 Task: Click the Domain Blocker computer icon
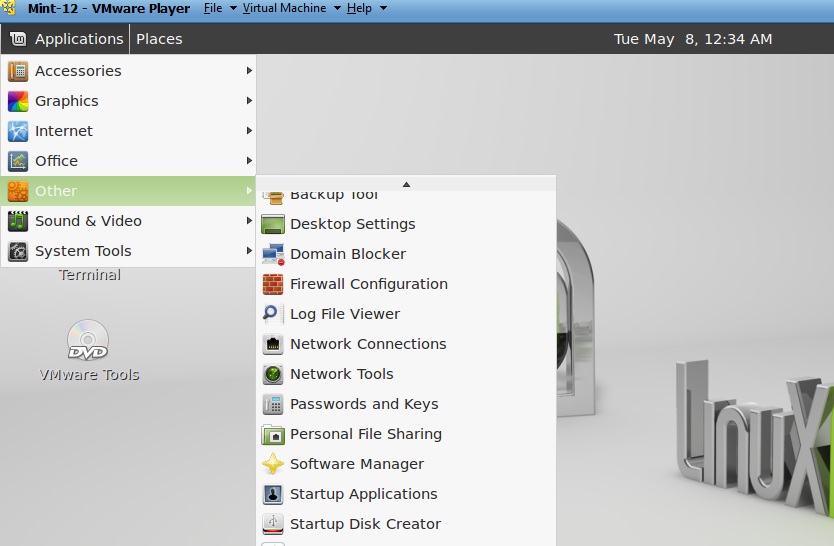pos(273,254)
